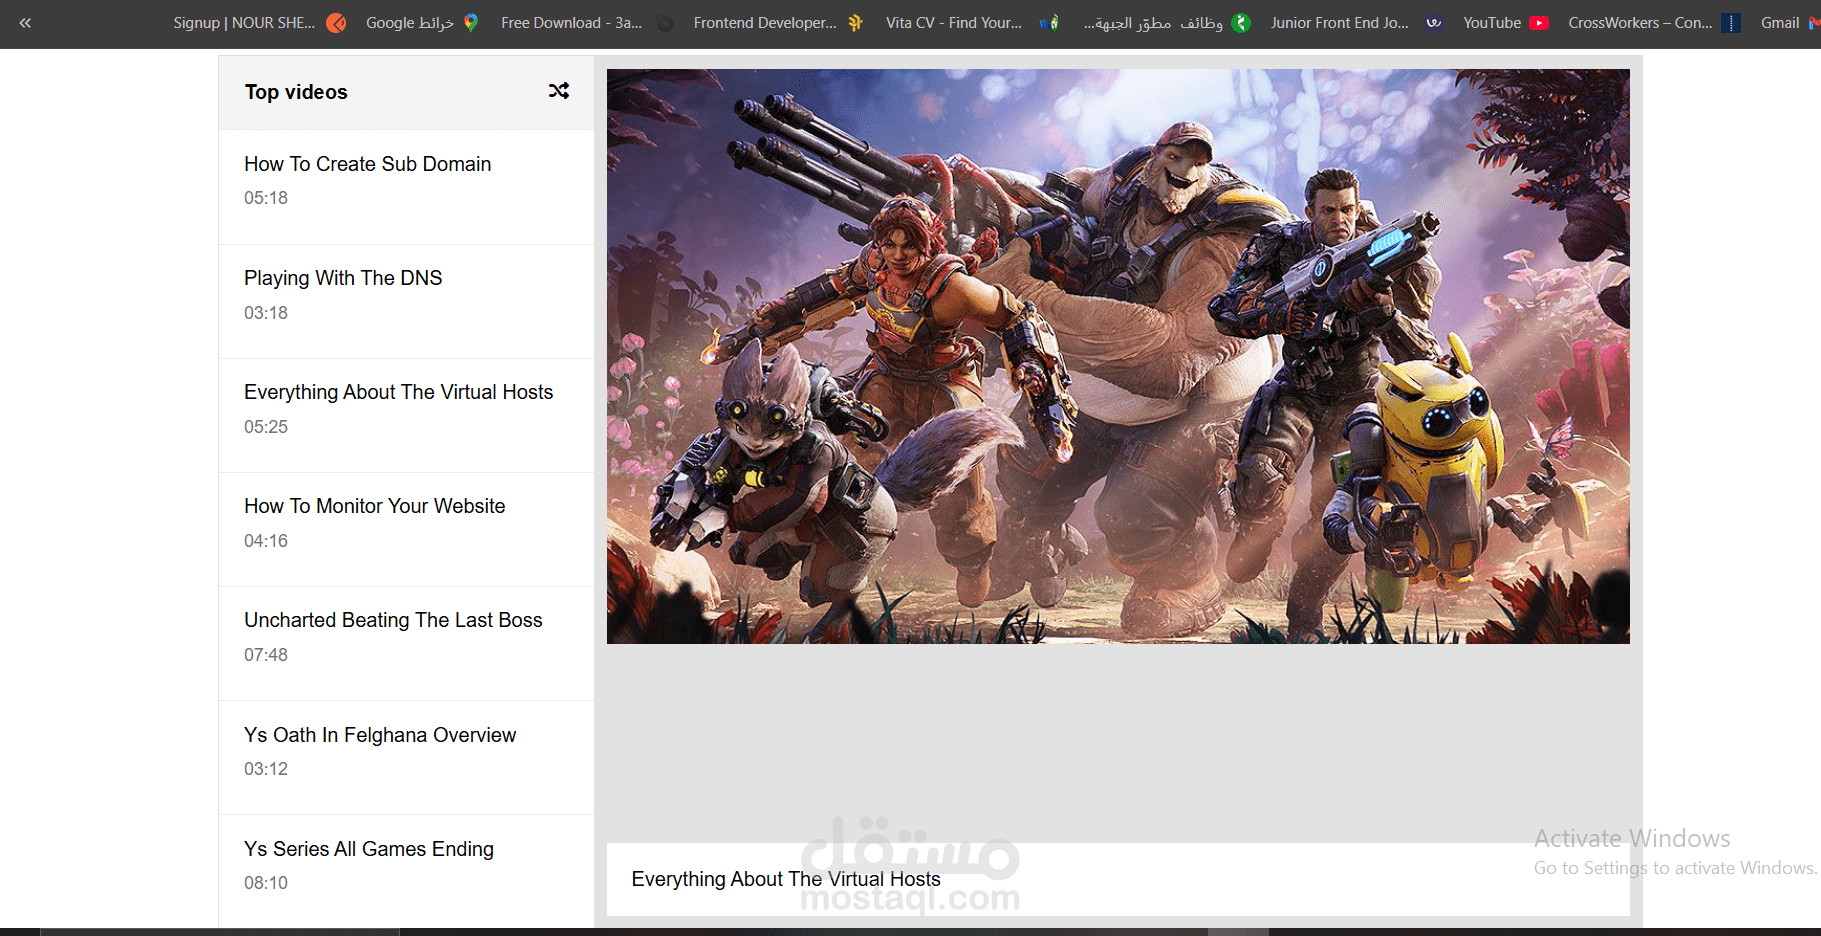Open the Gmail bookmark

1789,23
